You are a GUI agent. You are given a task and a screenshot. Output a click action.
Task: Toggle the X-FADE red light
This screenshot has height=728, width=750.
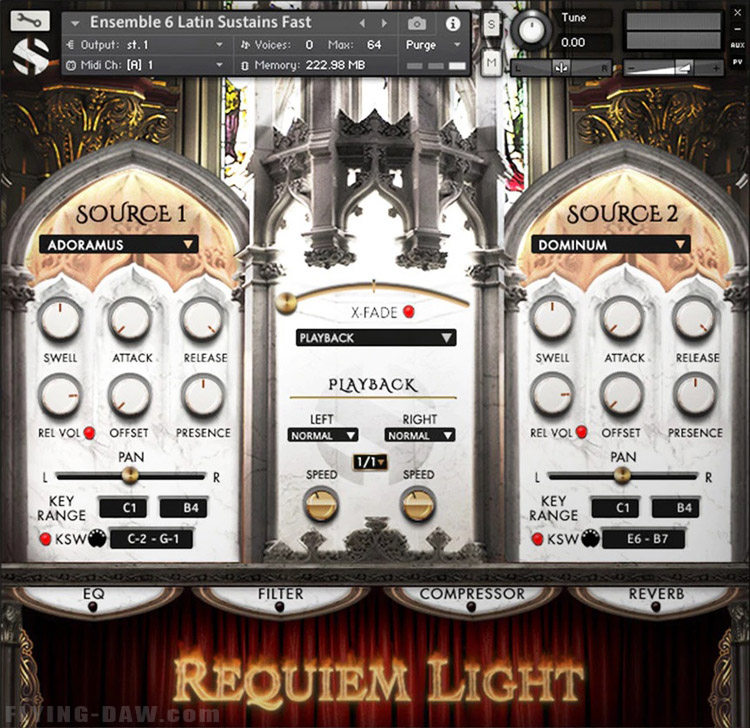coord(408,312)
